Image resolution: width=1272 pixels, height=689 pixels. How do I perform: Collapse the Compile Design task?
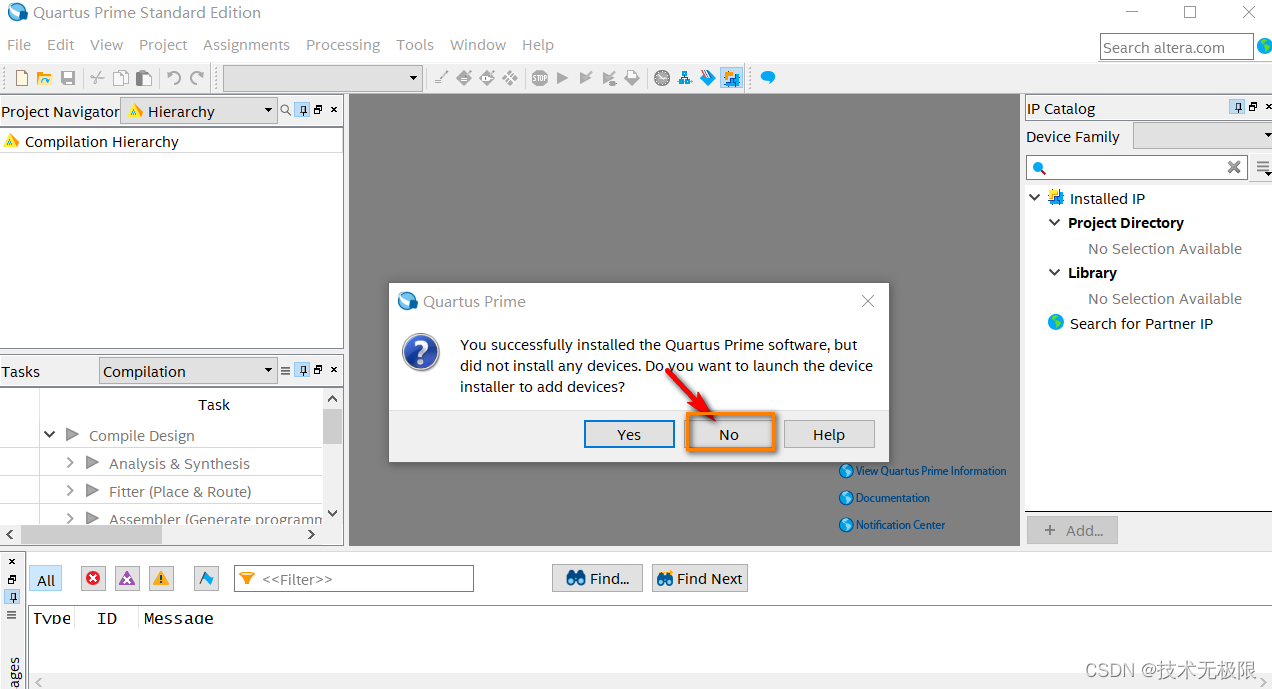(50, 435)
